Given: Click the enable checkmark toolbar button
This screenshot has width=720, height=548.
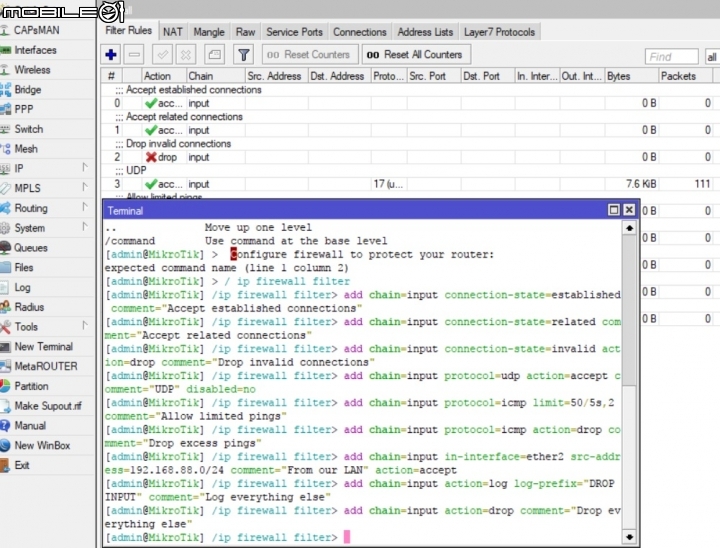Looking at the screenshot, I should coord(161,55).
